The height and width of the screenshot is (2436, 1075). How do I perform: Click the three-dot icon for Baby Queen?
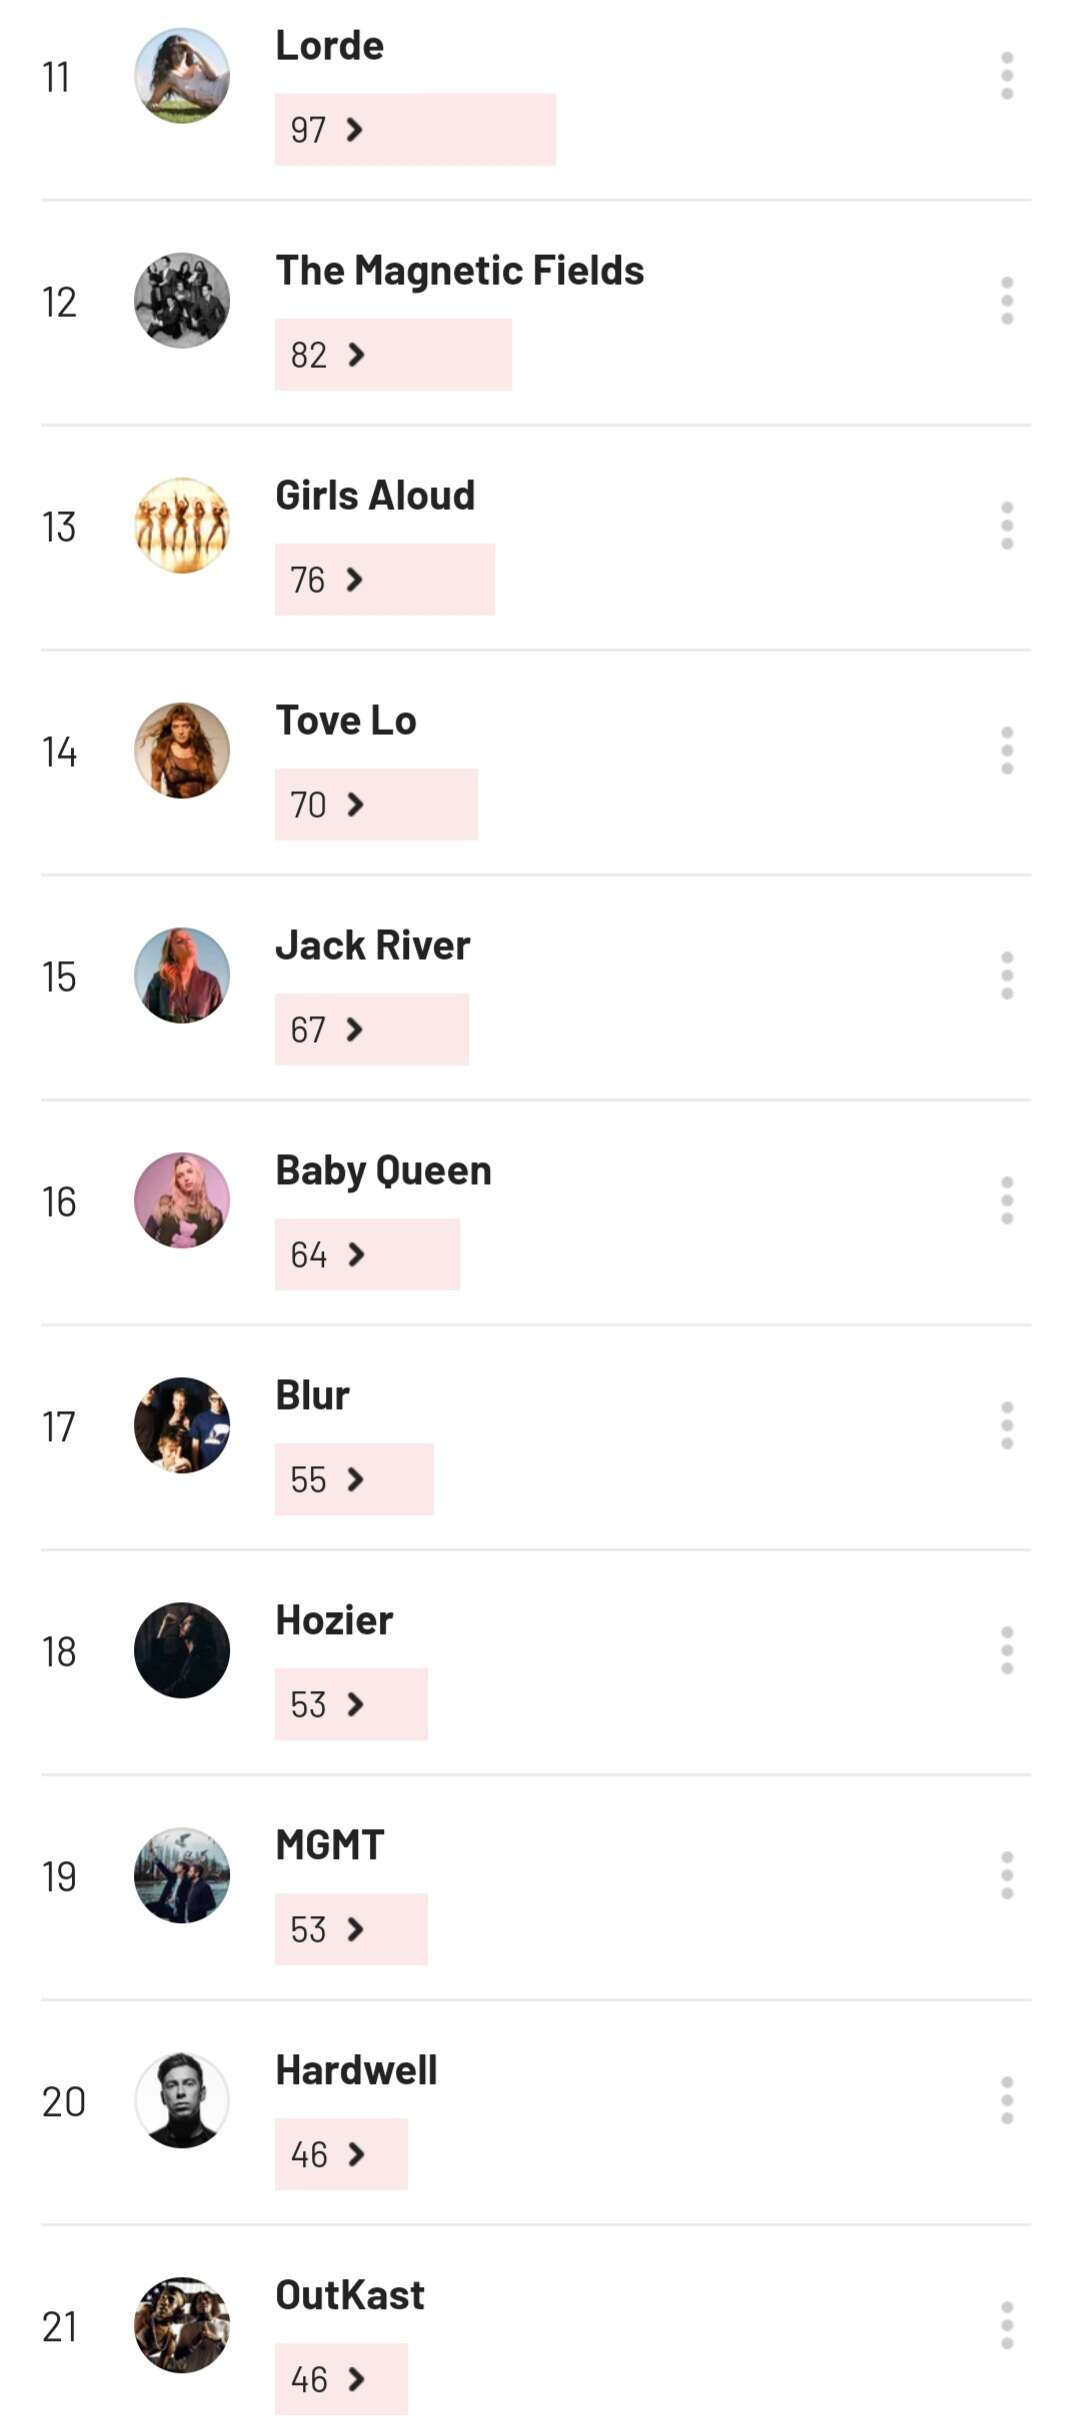(x=1006, y=1201)
